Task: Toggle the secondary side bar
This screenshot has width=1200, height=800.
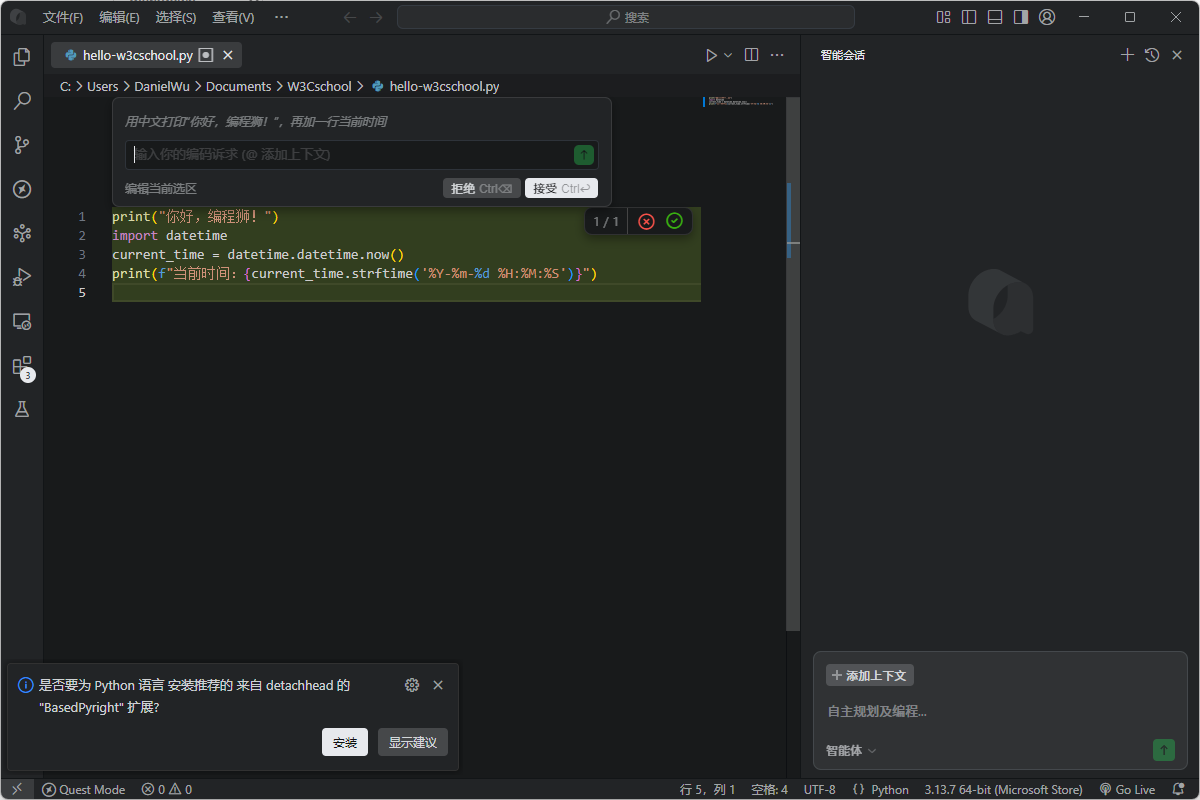Action: click(x=1021, y=17)
